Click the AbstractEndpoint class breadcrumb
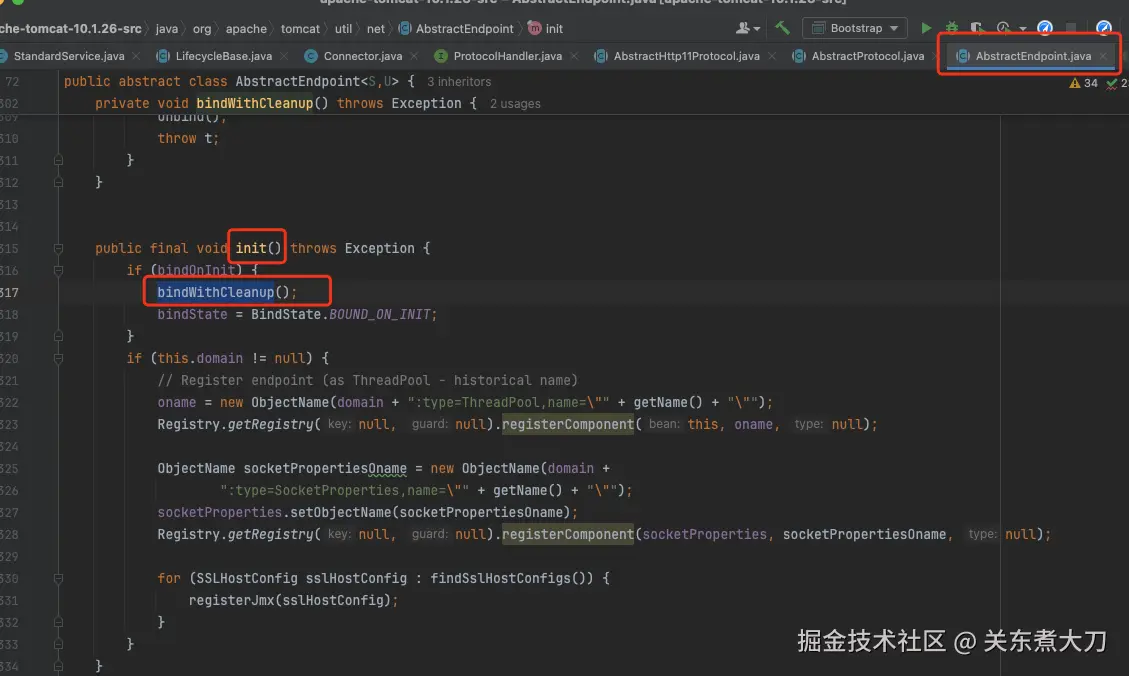Viewport: 1129px width, 676px height. pyautogui.click(x=456, y=29)
